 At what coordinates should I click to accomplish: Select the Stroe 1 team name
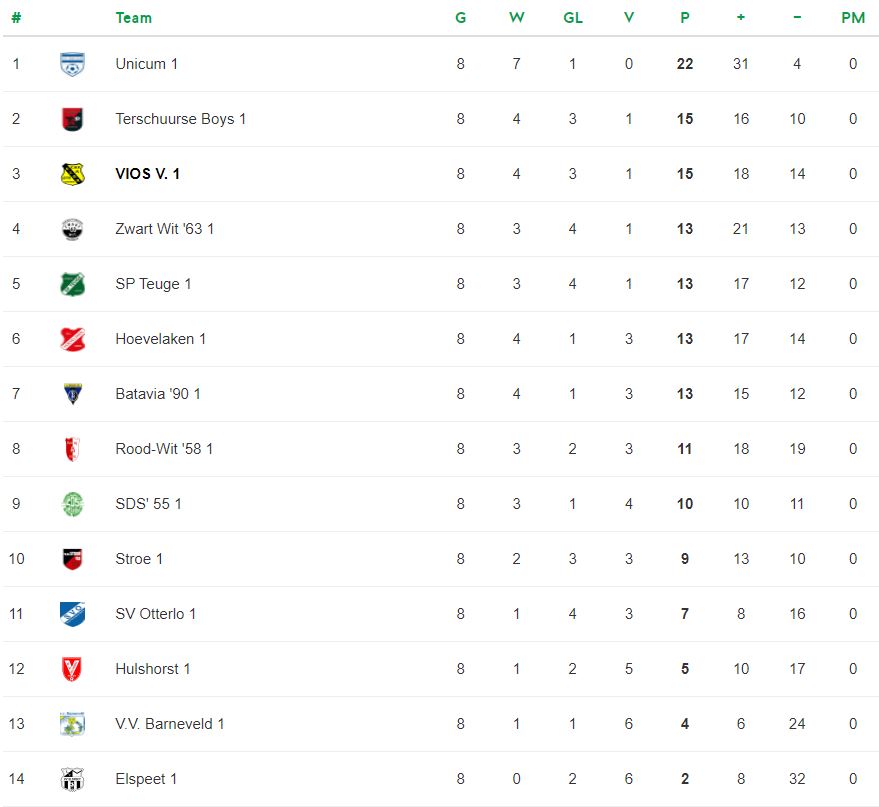click(139, 559)
